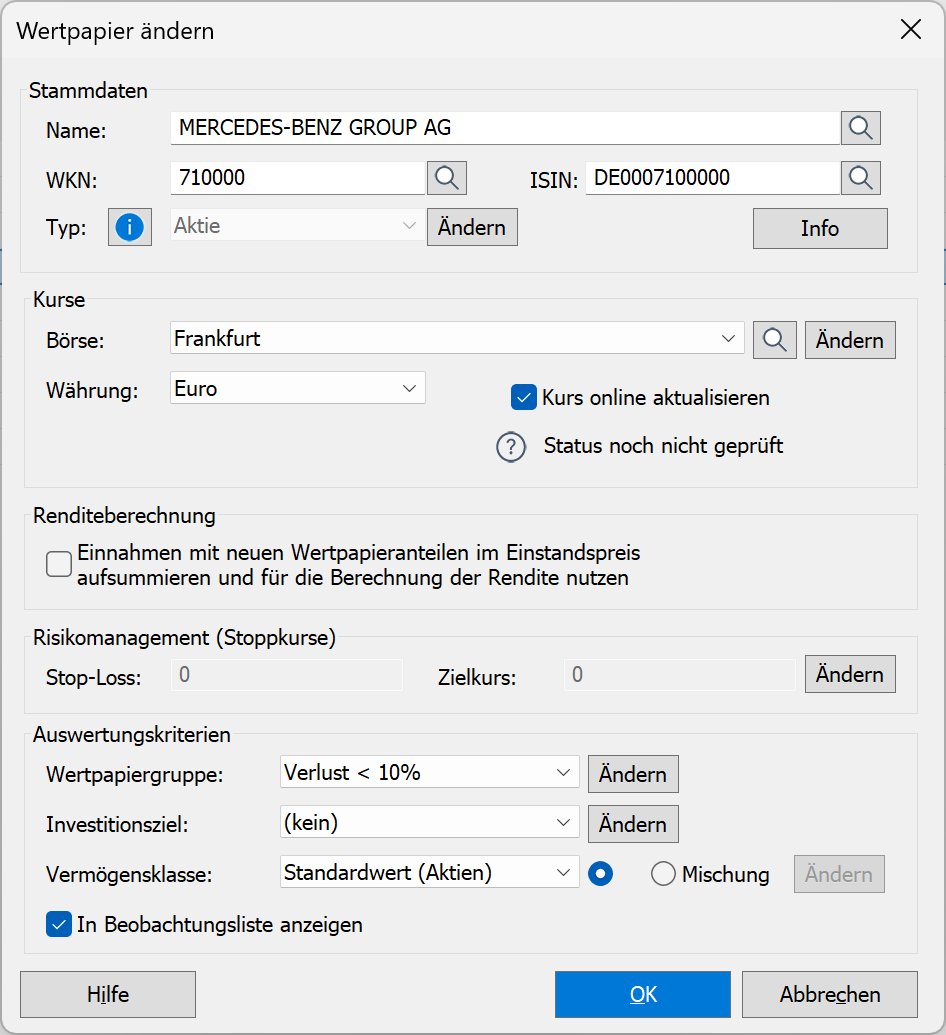Click the Info button
Image resolution: width=946 pixels, height=1035 pixels.
[x=820, y=228]
